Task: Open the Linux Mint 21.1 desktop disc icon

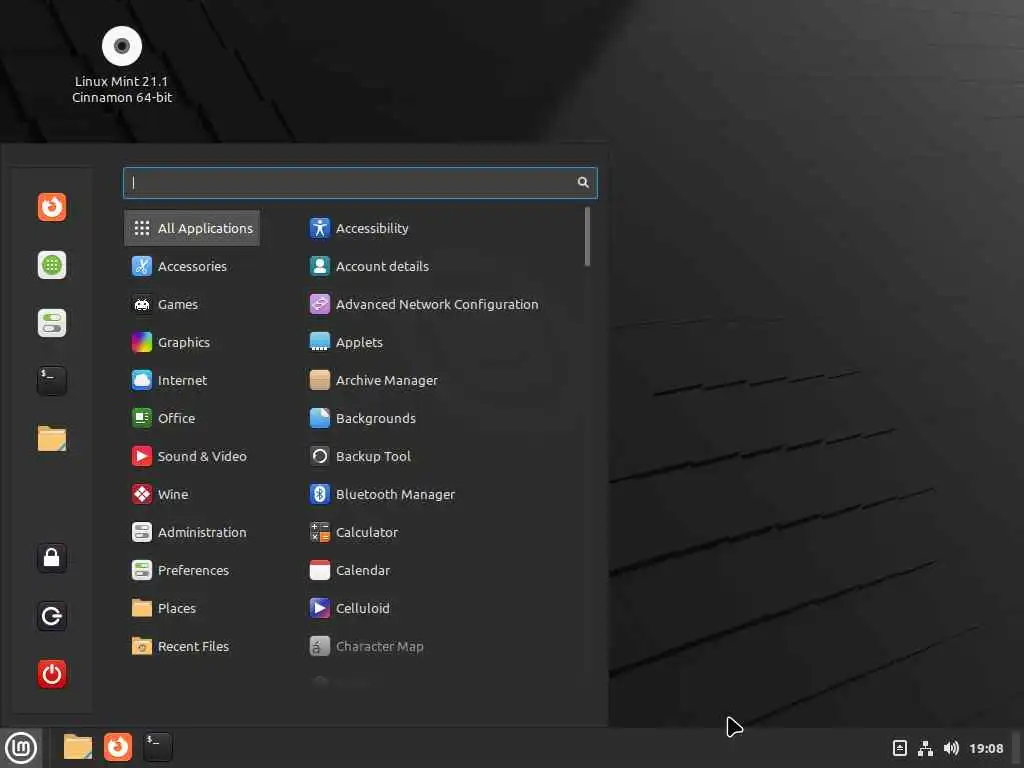Action: click(121, 65)
